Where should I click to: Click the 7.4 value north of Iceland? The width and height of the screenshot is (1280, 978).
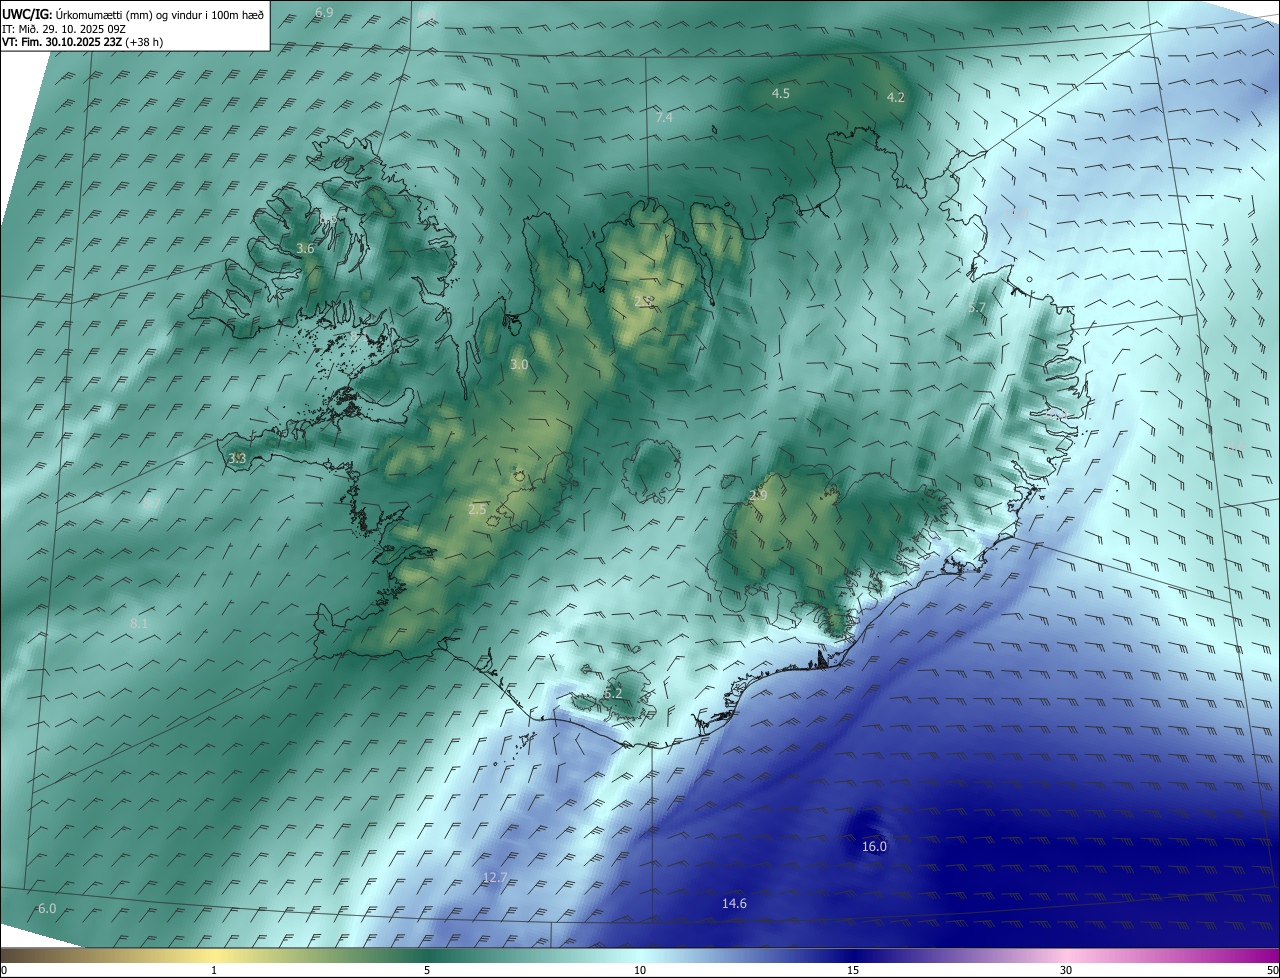click(x=664, y=118)
